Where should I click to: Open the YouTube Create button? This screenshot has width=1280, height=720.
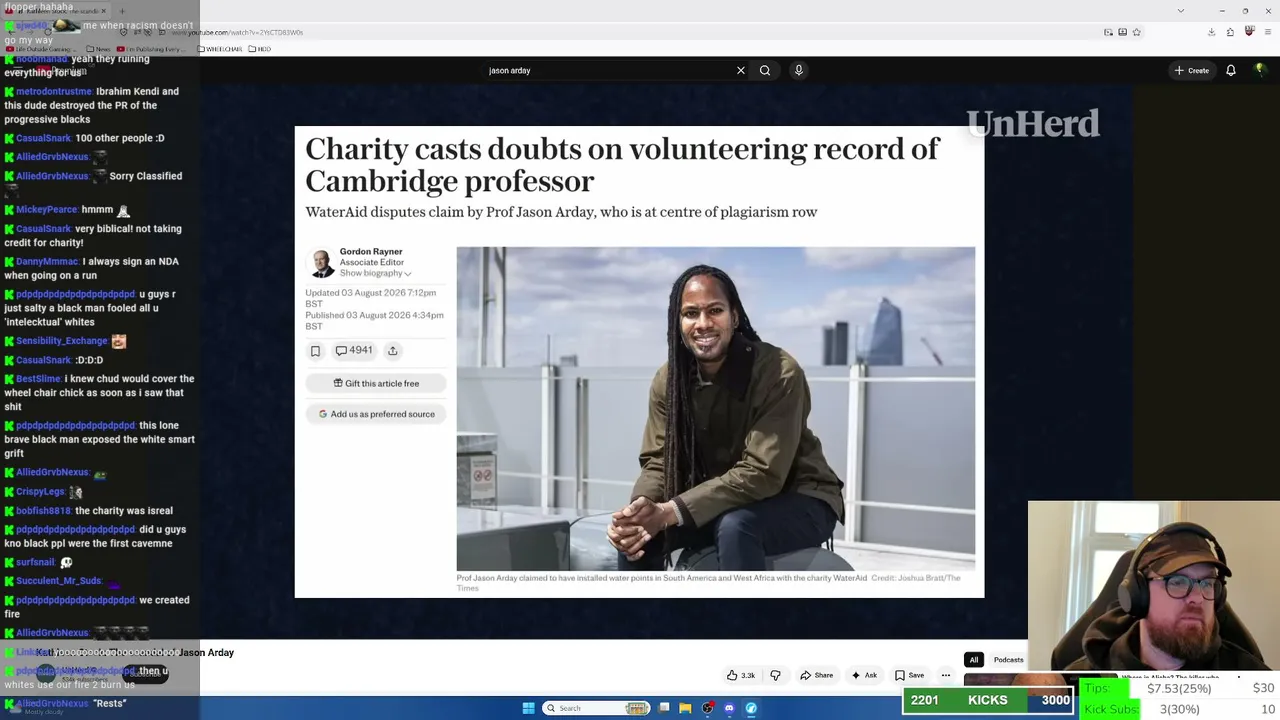(x=1192, y=70)
